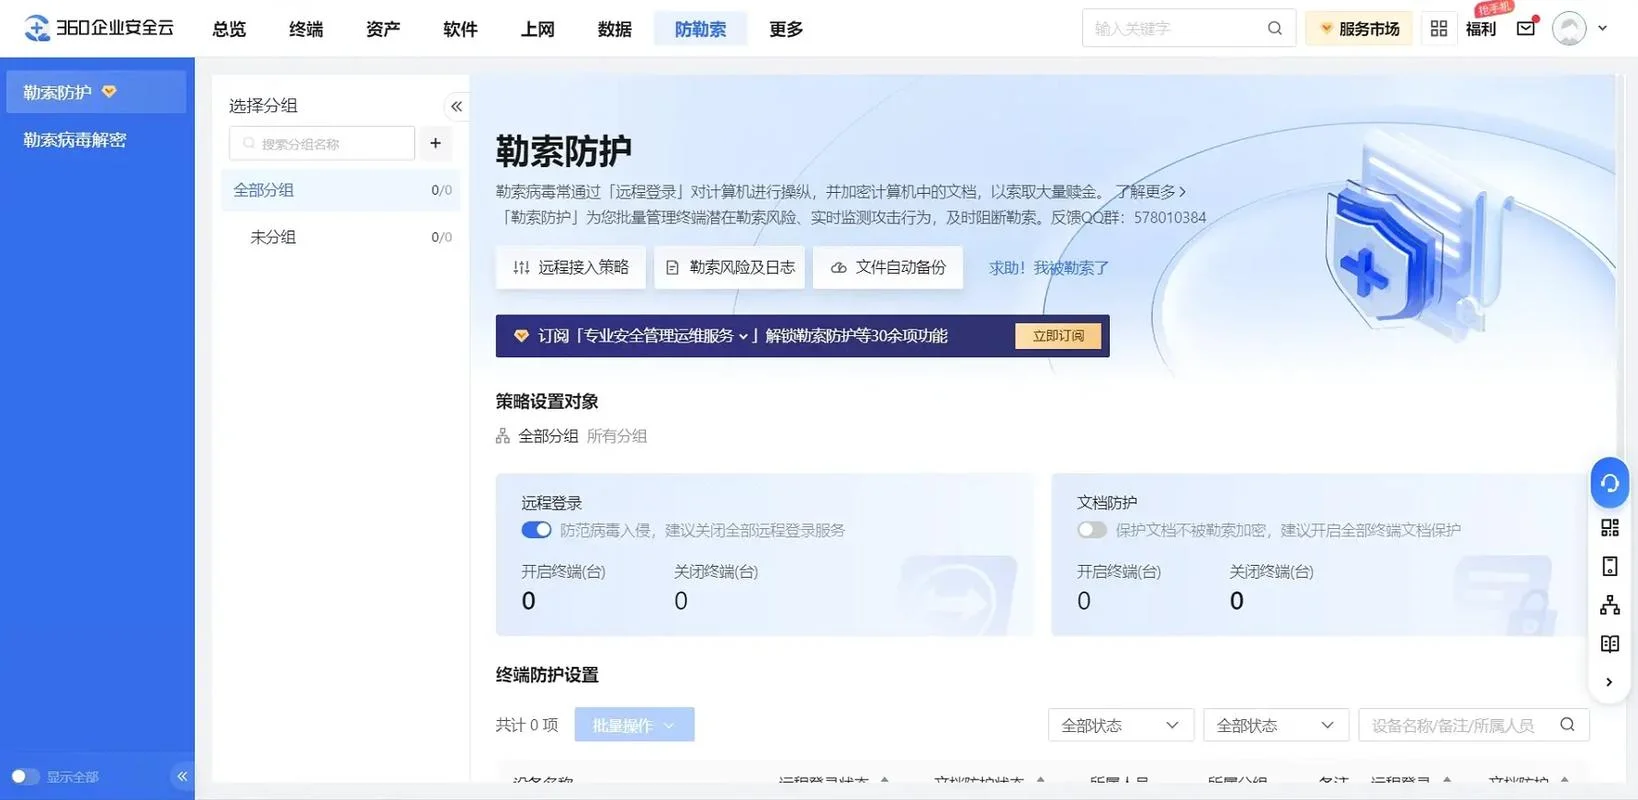Open the 更多 menu
The height and width of the screenshot is (800, 1638).
[786, 29]
